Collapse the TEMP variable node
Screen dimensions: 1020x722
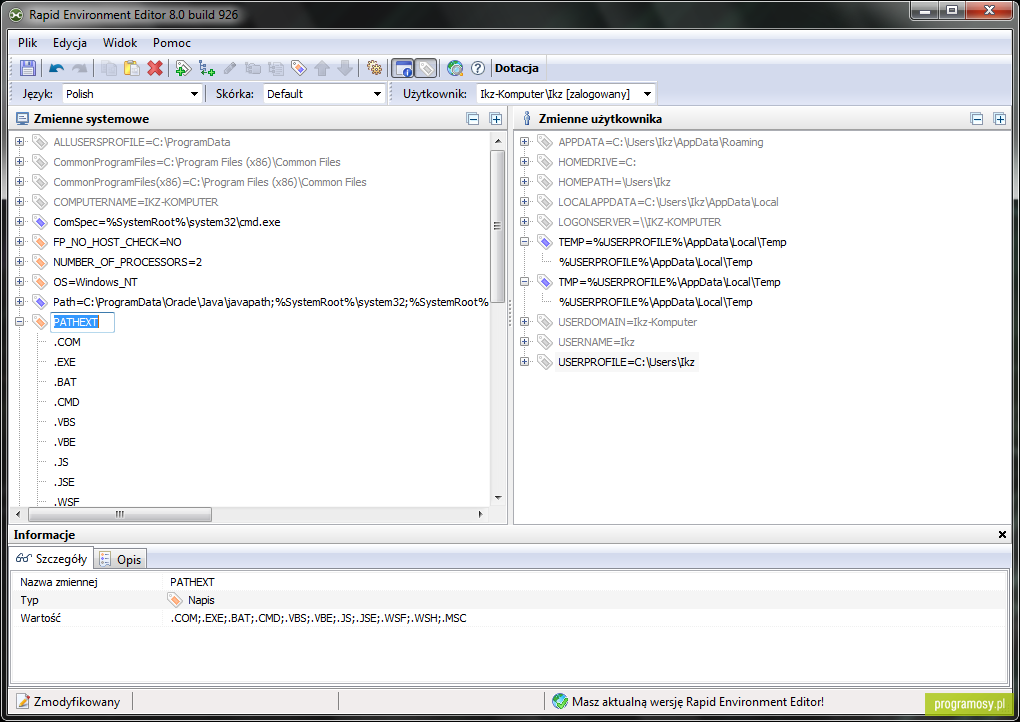pos(524,242)
